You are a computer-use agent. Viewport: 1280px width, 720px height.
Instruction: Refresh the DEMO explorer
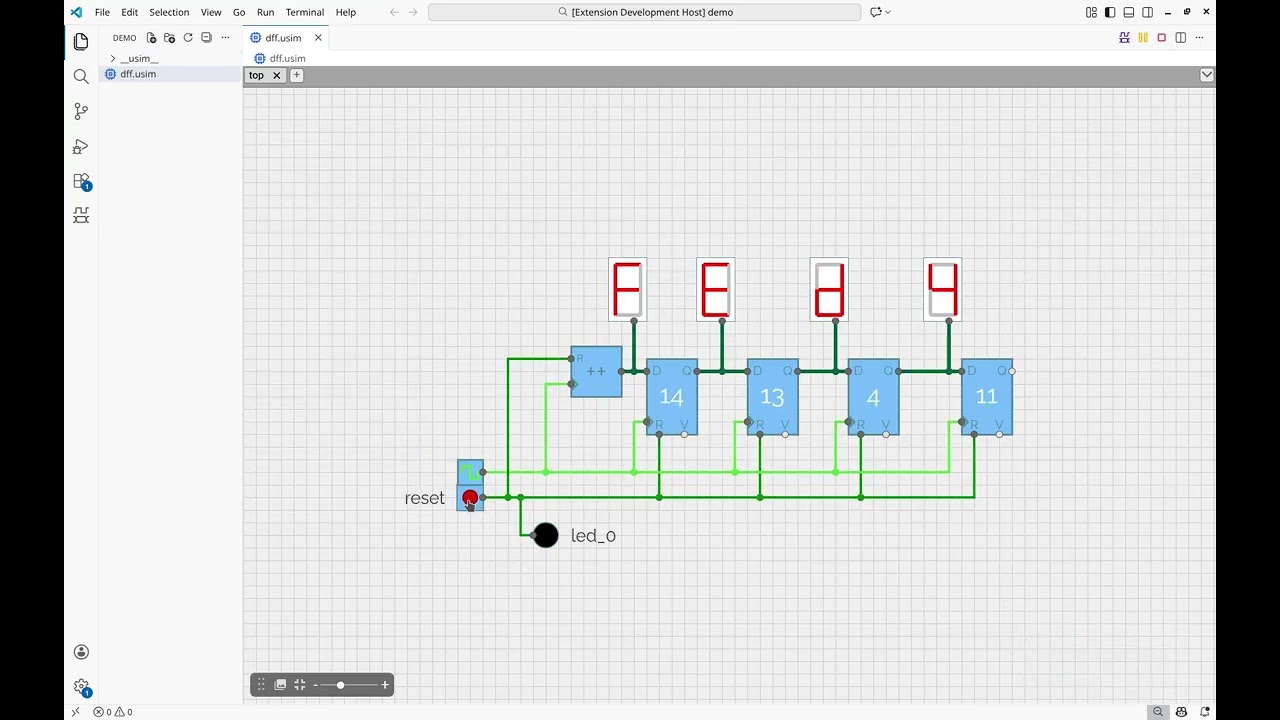(x=188, y=38)
